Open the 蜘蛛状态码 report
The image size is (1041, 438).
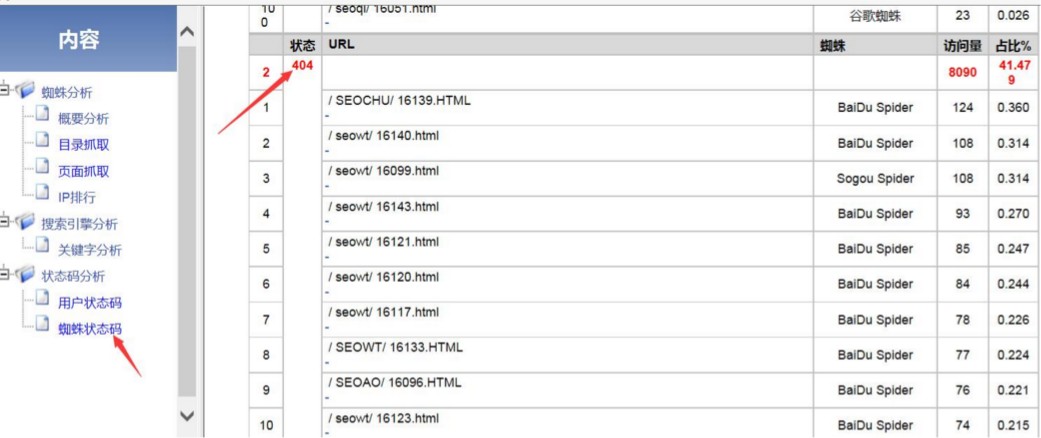pos(90,329)
